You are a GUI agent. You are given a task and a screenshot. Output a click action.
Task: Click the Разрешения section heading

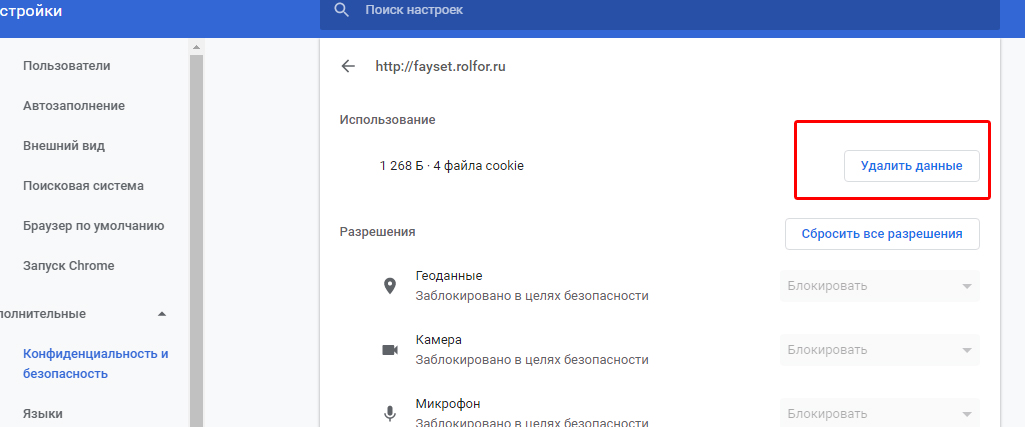click(378, 231)
